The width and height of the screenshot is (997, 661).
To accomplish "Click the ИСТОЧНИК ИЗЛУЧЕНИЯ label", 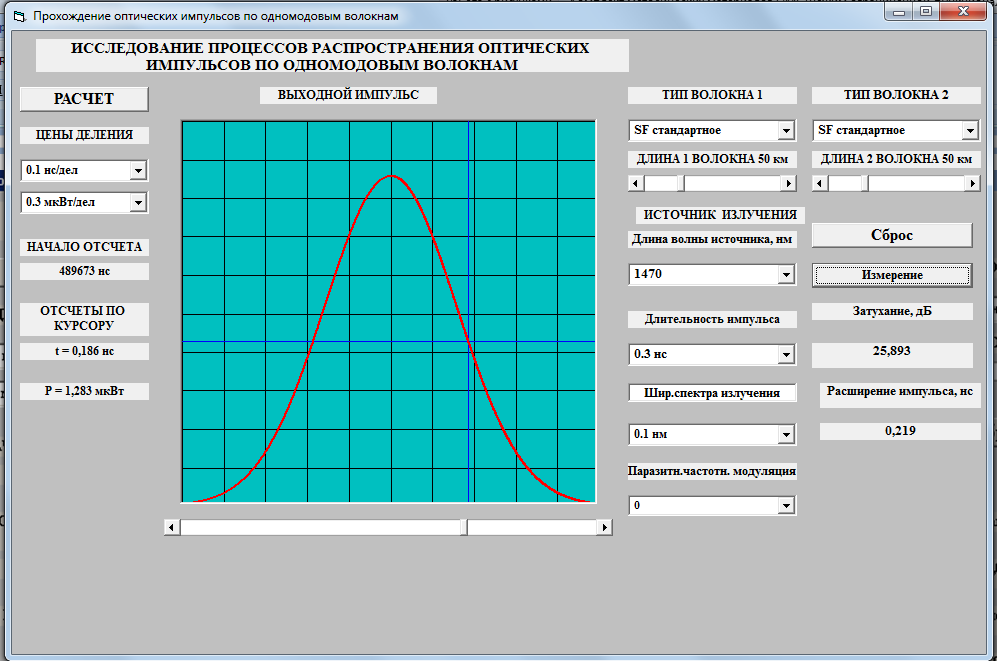I will click(x=720, y=215).
